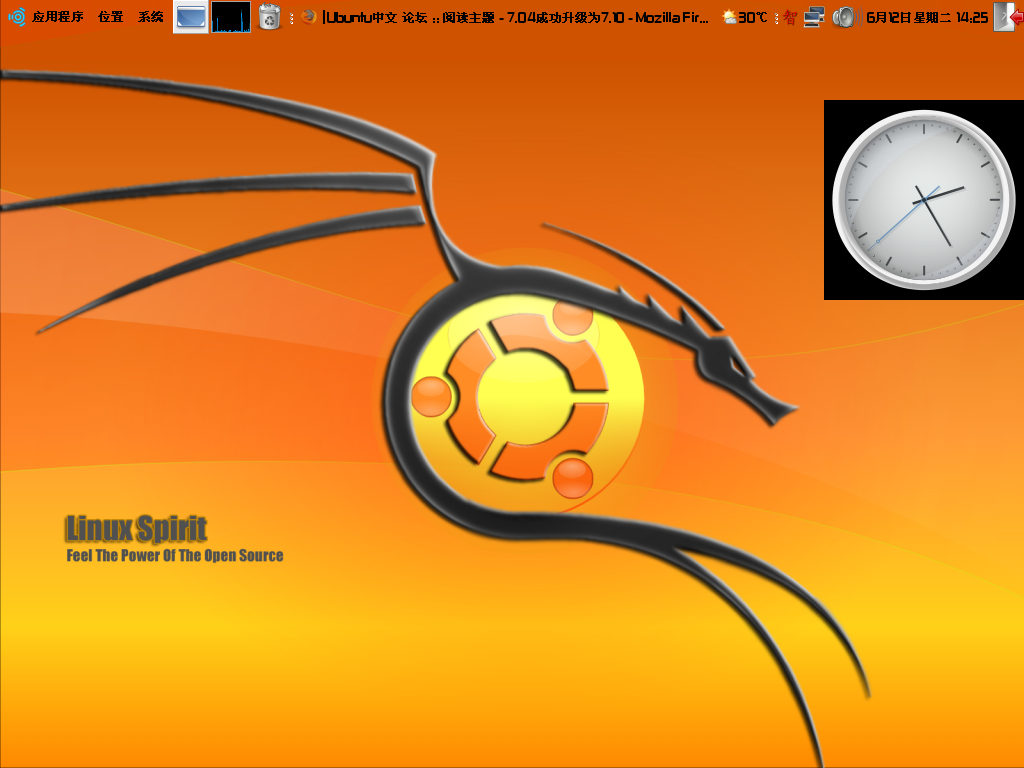
Task: Open the weather applet sun icon
Action: tap(729, 17)
